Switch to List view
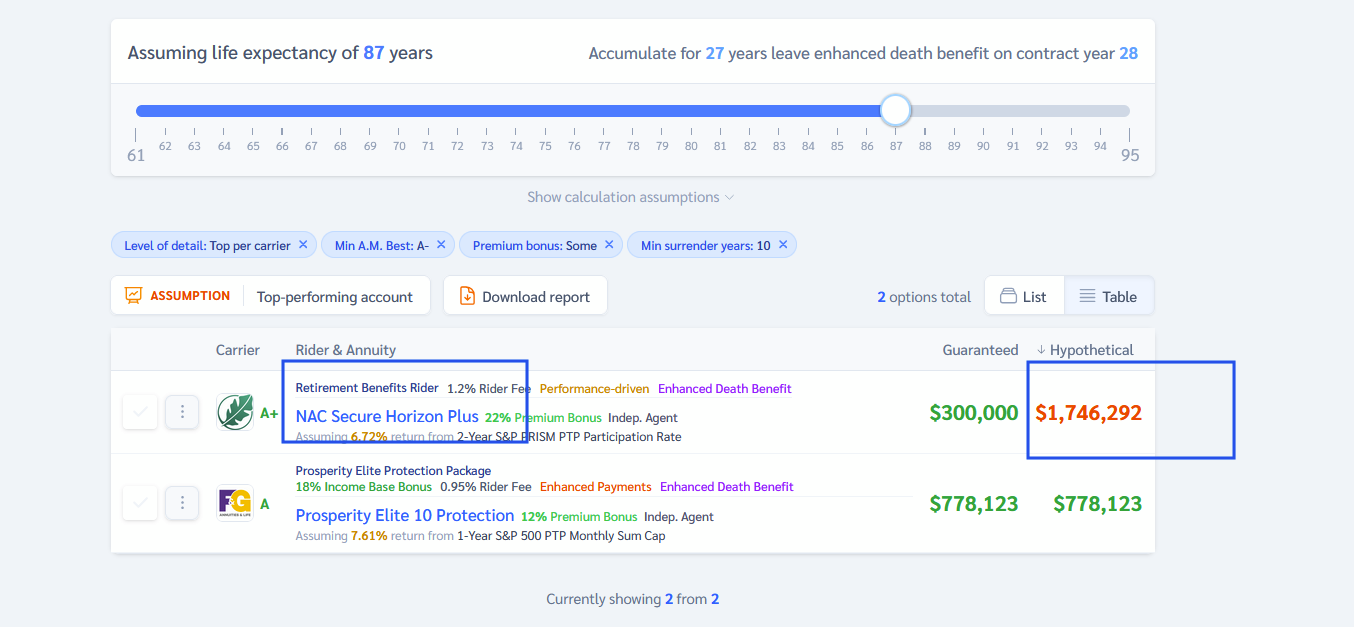The image size is (1354, 627). (1024, 296)
